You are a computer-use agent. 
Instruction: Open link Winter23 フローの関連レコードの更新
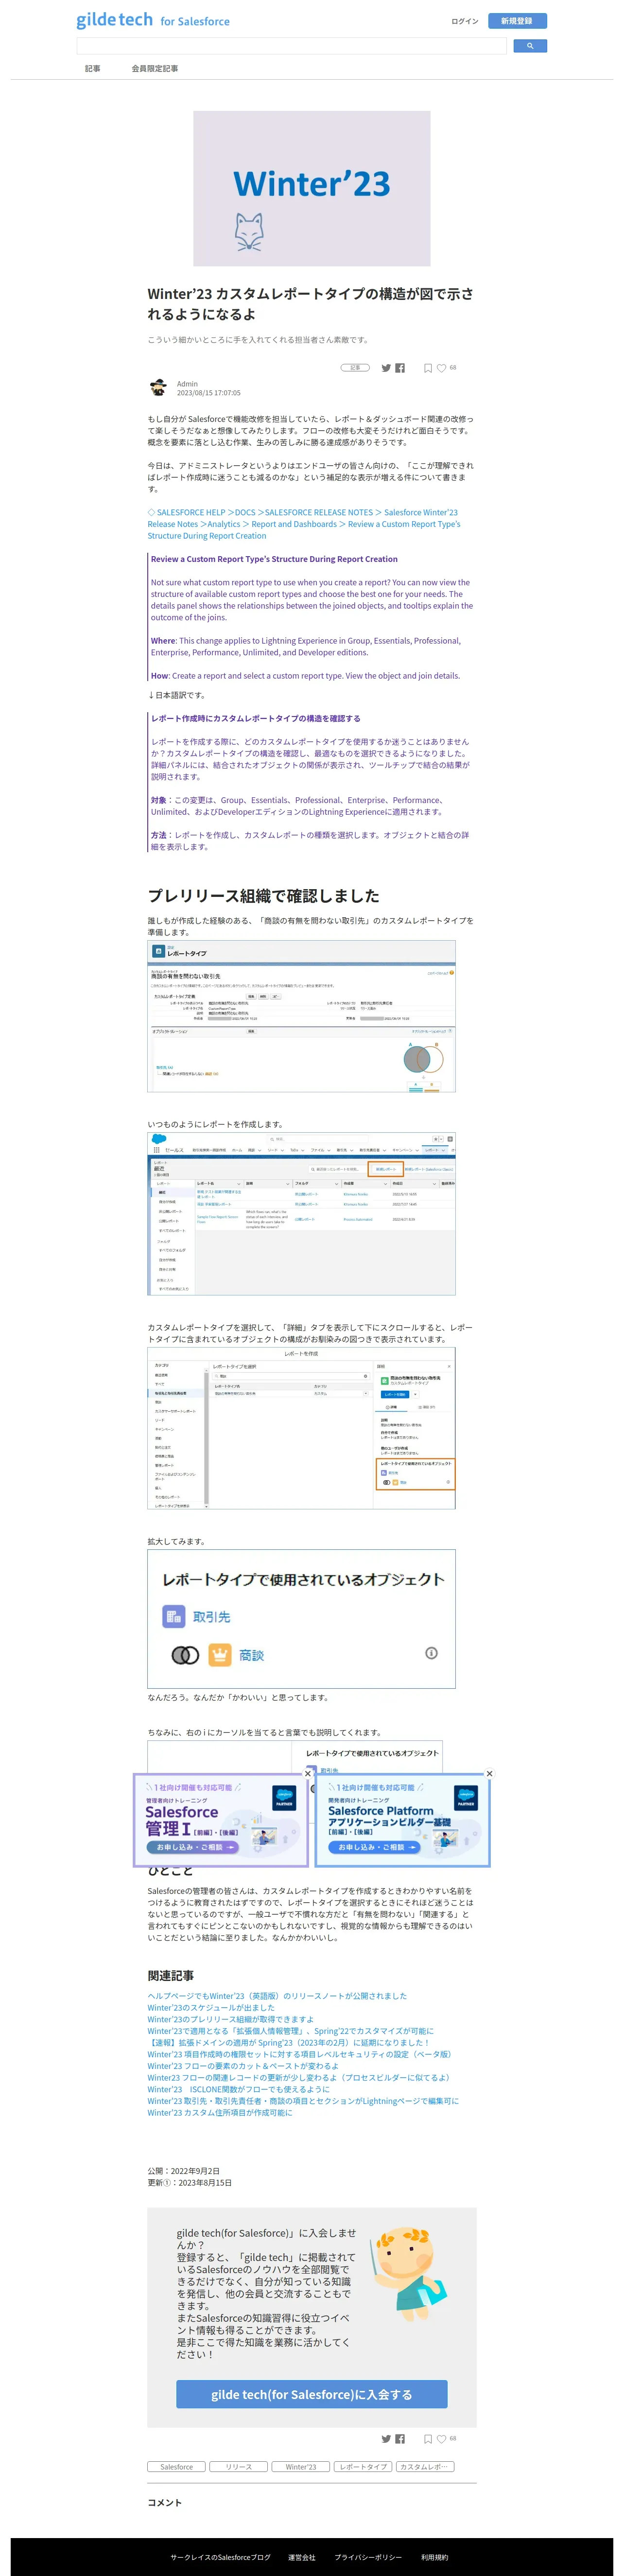pos(299,2078)
